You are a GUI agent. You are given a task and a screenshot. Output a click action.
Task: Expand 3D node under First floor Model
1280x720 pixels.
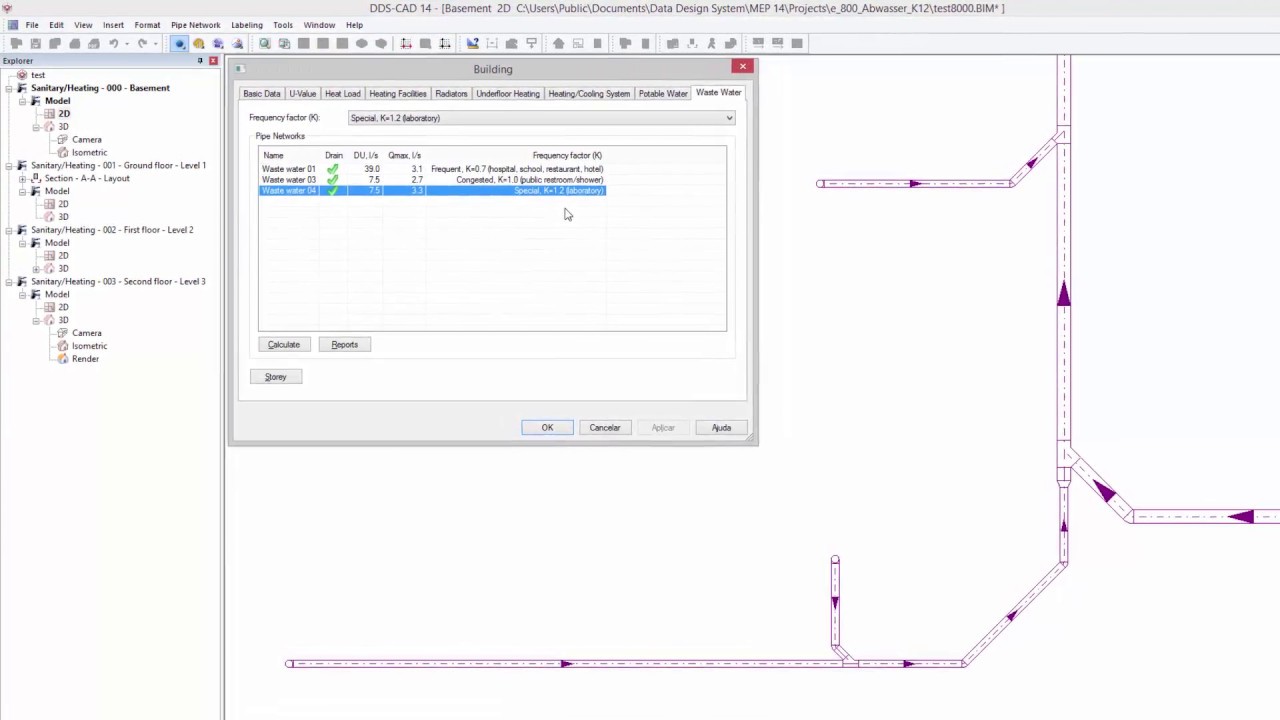click(36, 269)
